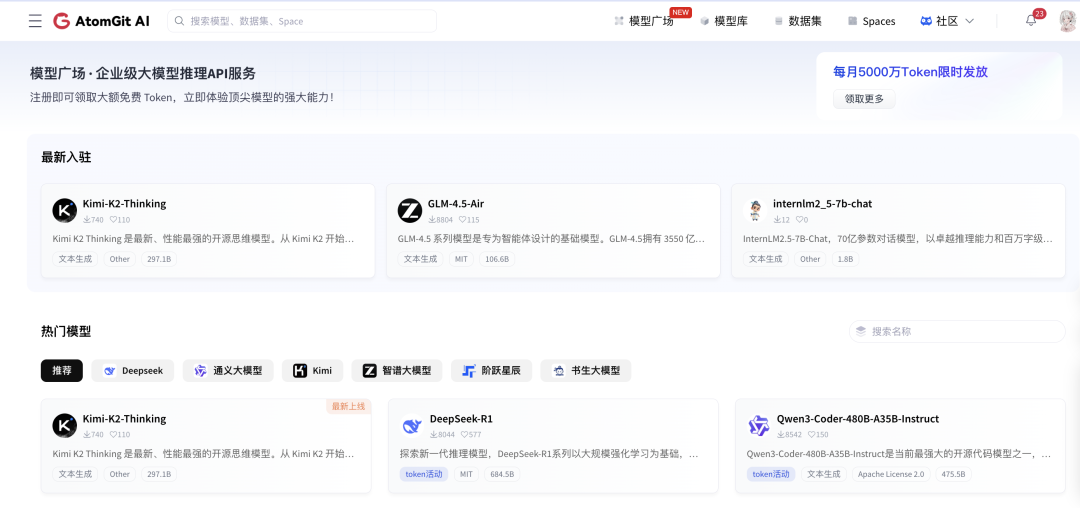This screenshot has height=508, width=1080.
Task: Select the 通义大模型 filter tab
Action: pyautogui.click(x=228, y=370)
